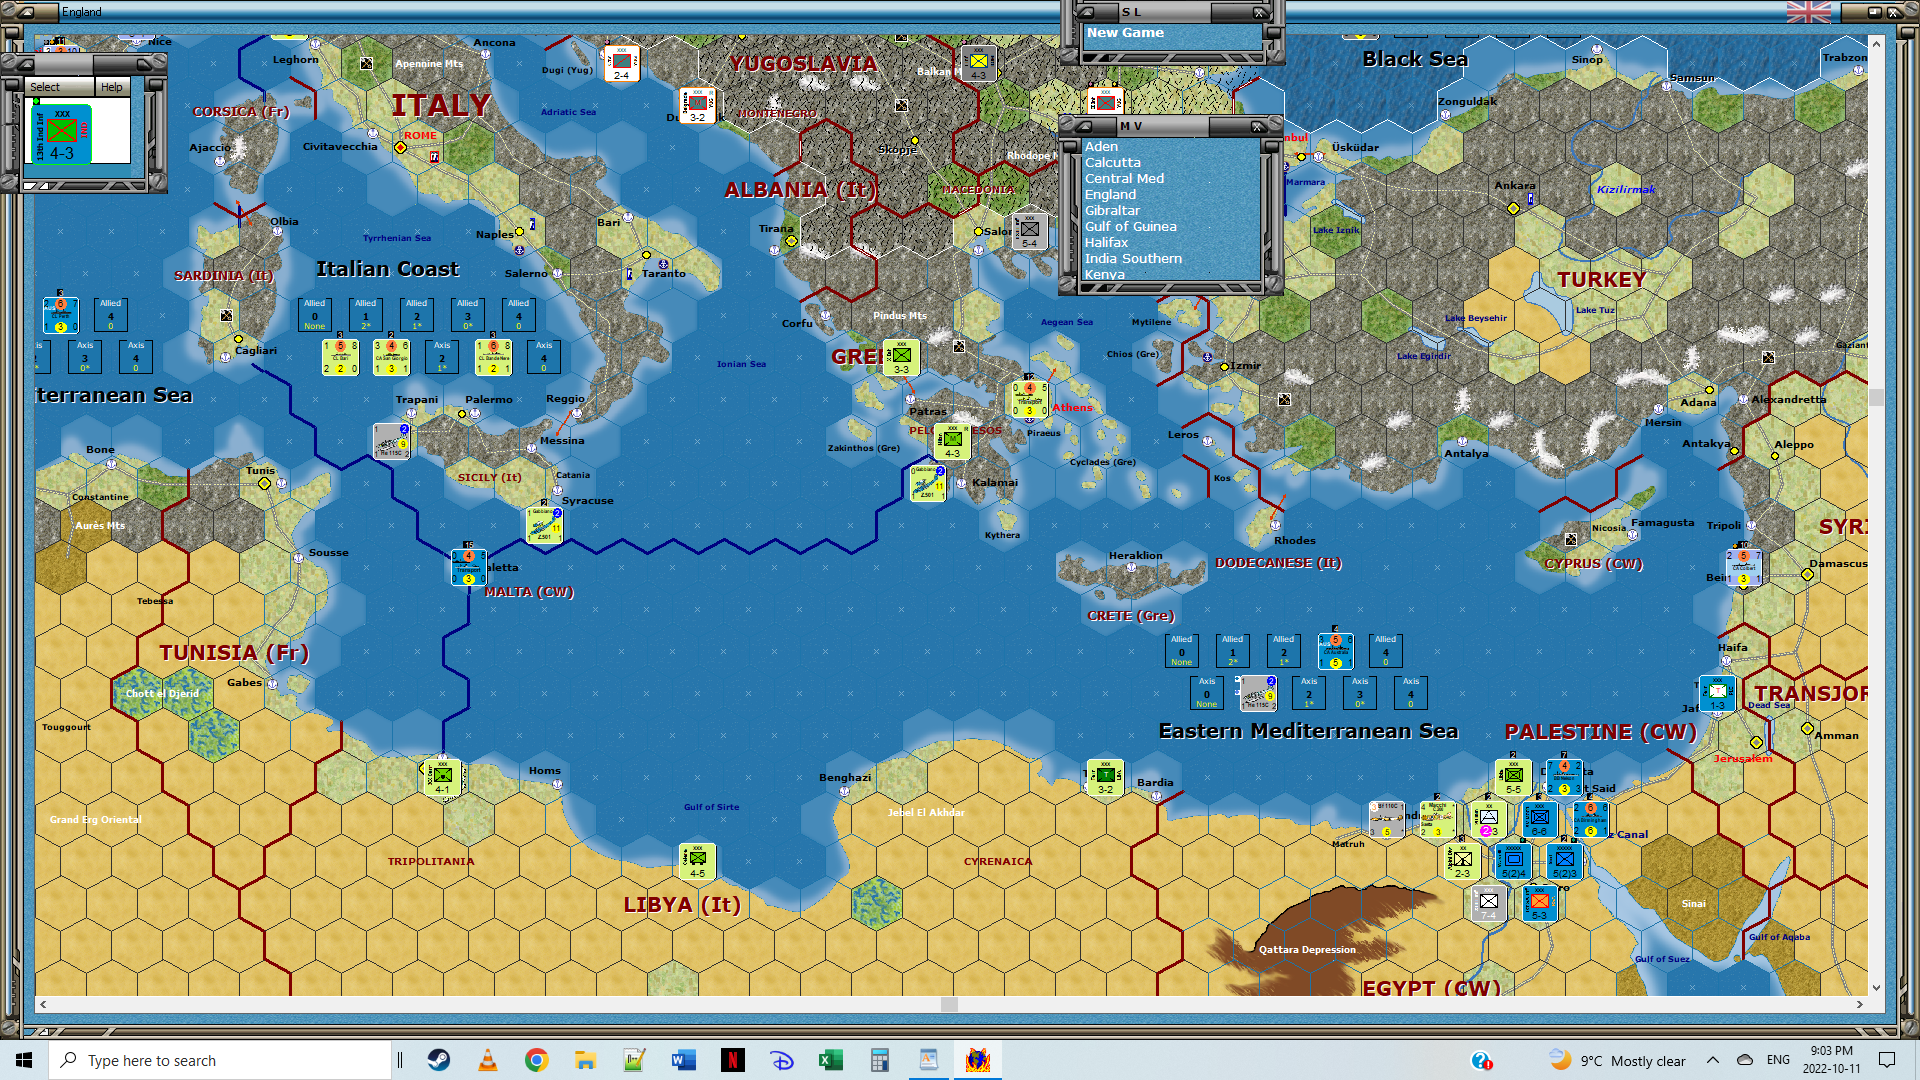Select the 5-5 infantry counter in Egypt

(x=1513, y=777)
